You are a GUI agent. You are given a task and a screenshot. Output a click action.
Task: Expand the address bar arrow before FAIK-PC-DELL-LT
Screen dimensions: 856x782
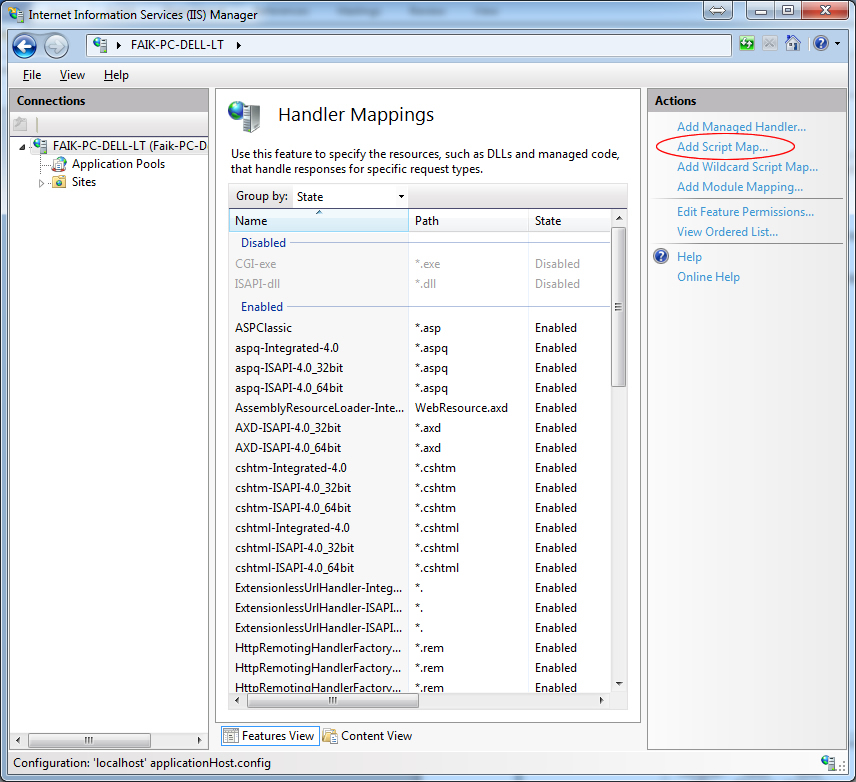point(118,45)
